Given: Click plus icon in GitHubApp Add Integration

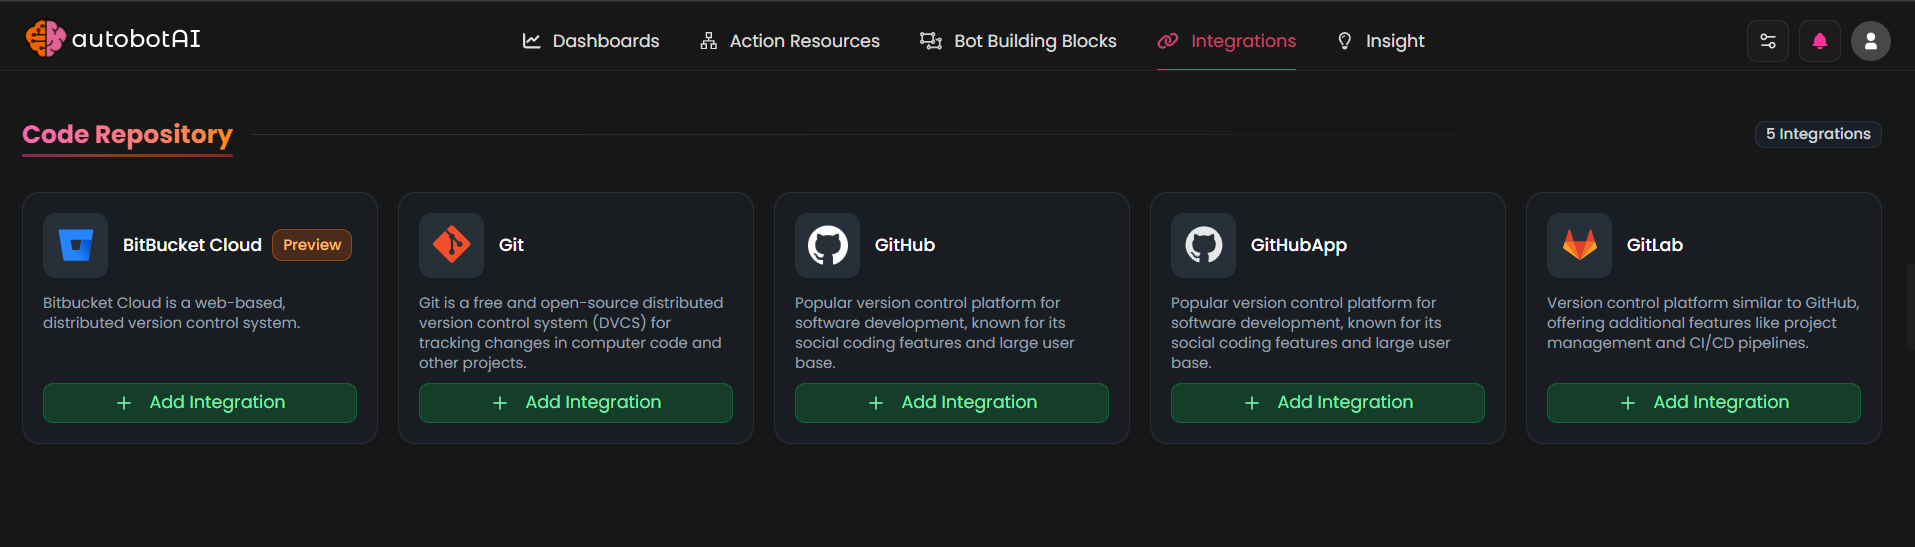Looking at the screenshot, I should [1252, 403].
